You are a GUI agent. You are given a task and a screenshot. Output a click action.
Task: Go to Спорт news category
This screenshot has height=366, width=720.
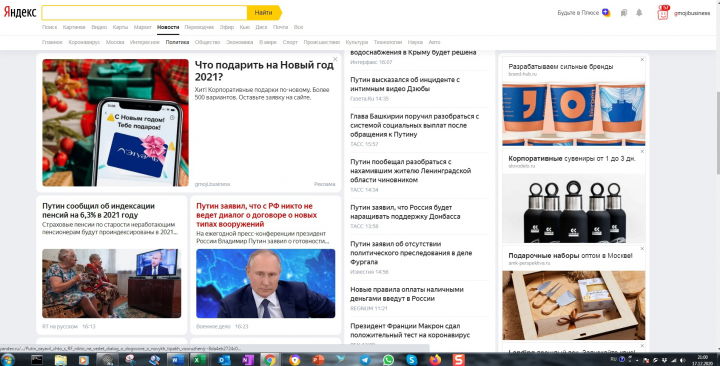point(290,42)
